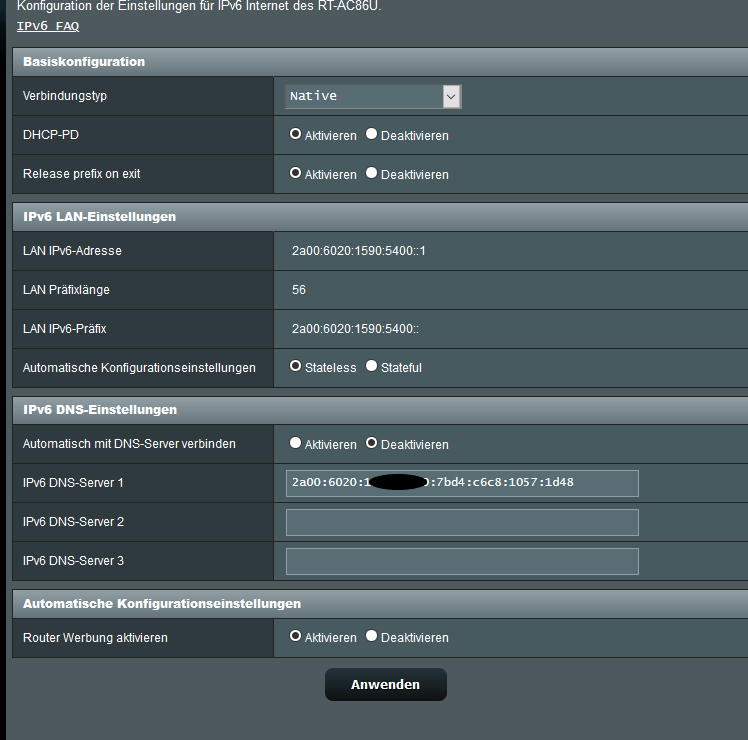This screenshot has width=748, height=740.
Task: Choose Stateless automatic configuration
Action: 296,367
